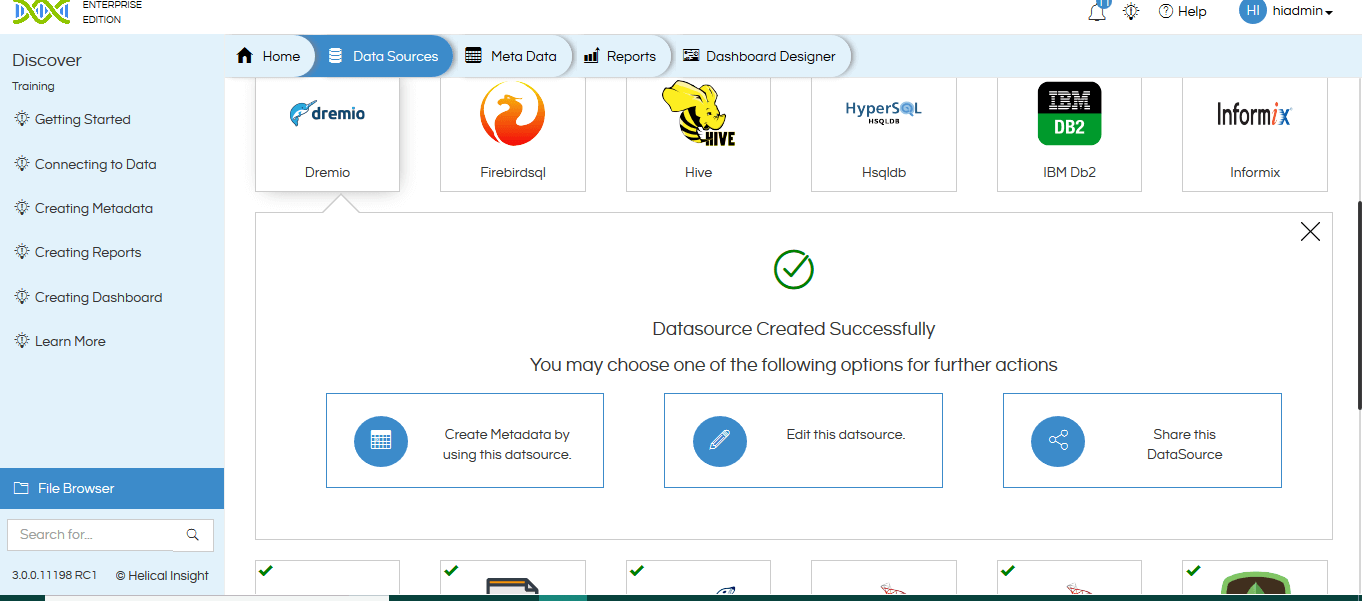Switch to Dashboard Designer tab

(760, 56)
